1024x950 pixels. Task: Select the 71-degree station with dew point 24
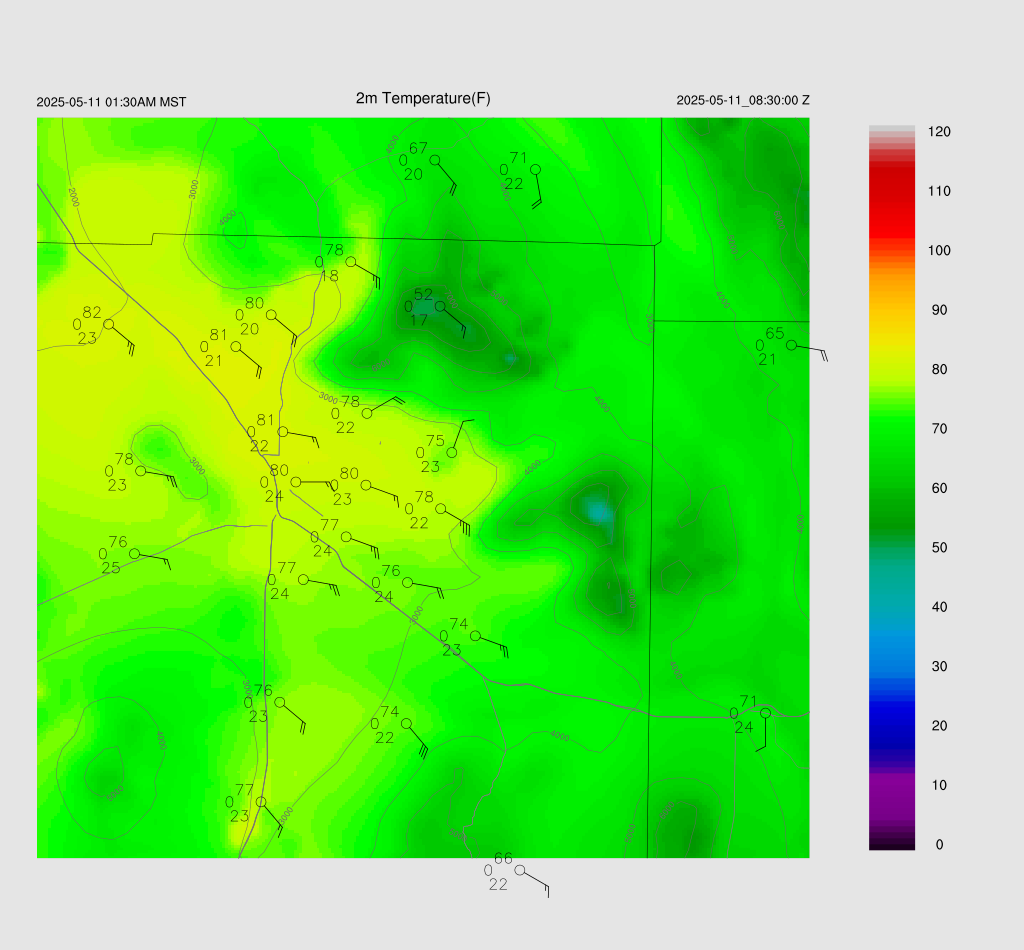pyautogui.click(x=765, y=714)
